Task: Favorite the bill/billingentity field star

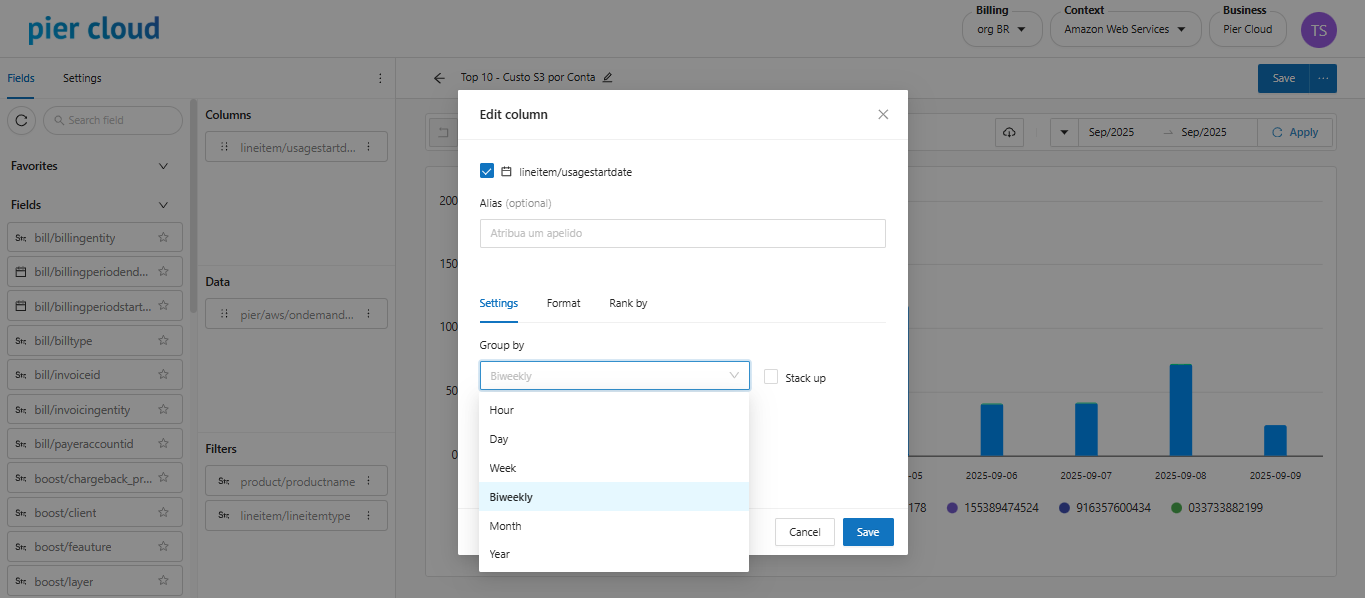Action: click(163, 238)
